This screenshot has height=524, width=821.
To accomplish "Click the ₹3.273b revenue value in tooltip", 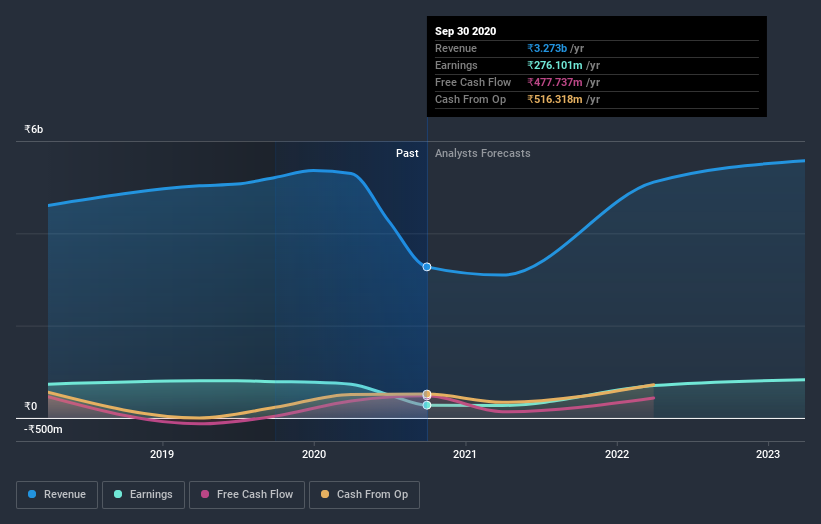I will pos(547,48).
